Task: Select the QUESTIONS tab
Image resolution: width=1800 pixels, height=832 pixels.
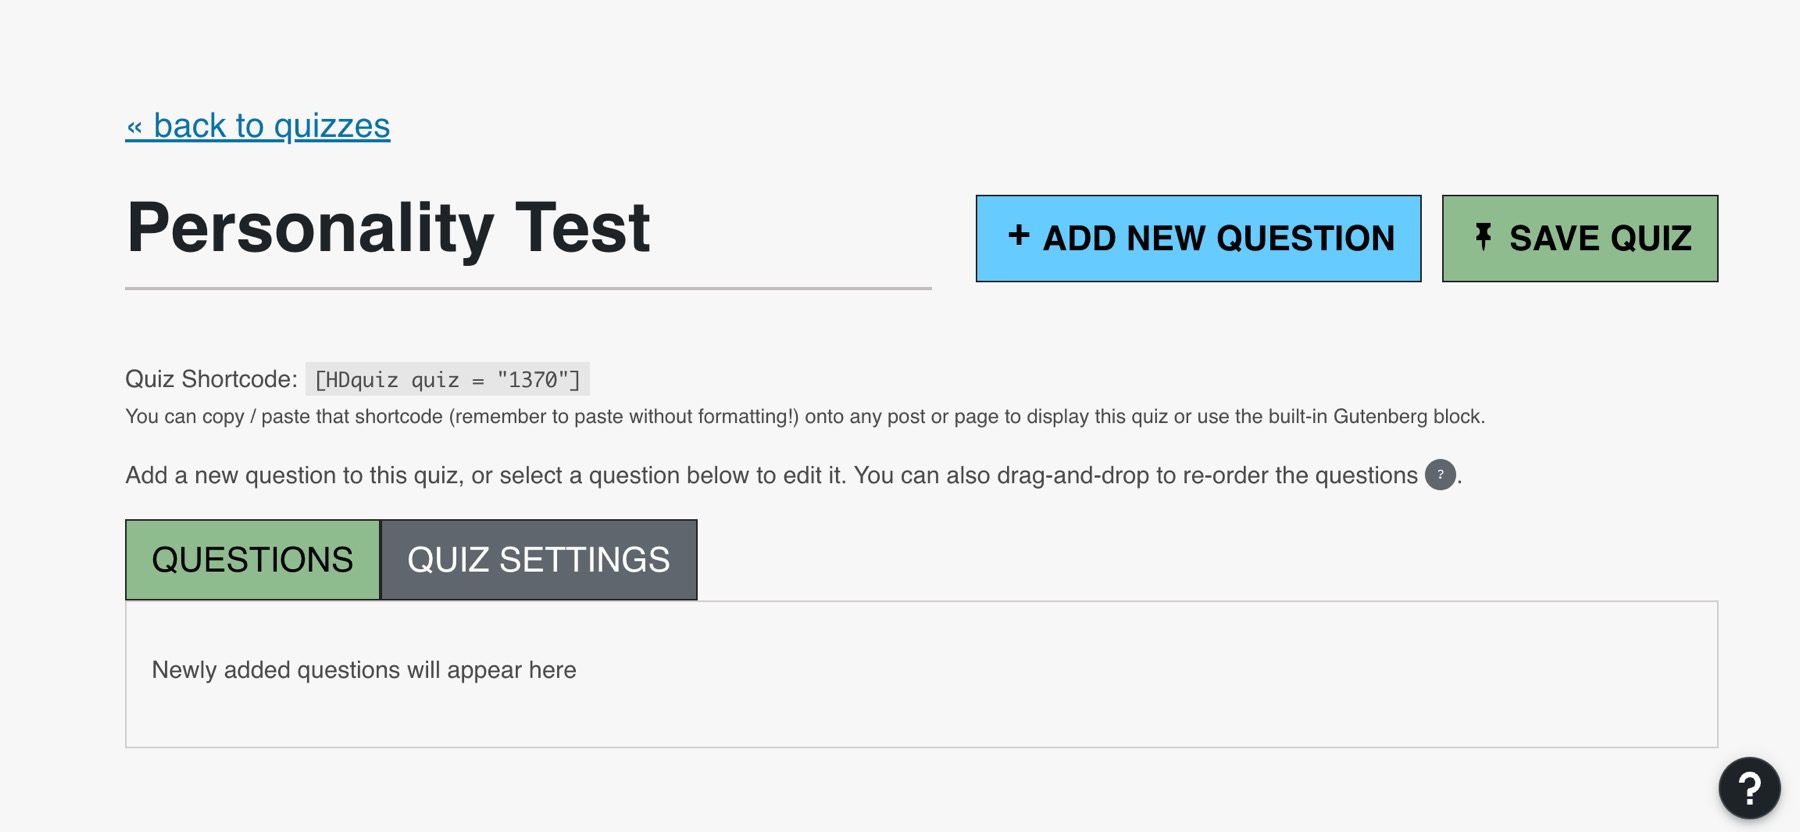Action: 251,560
